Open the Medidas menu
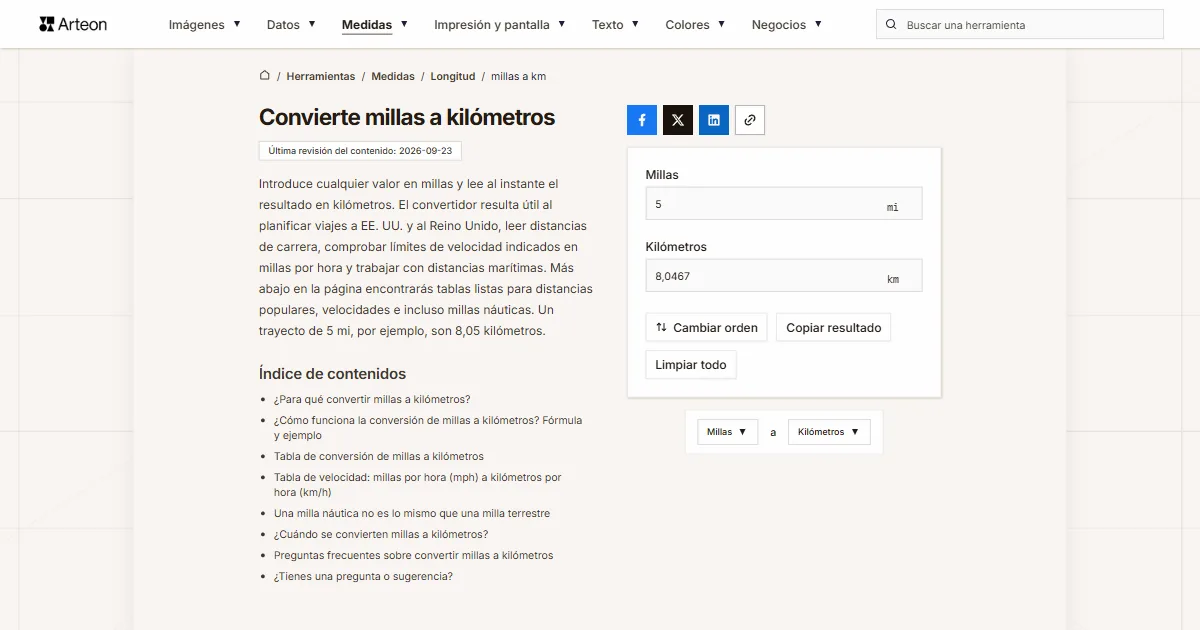 tap(375, 25)
